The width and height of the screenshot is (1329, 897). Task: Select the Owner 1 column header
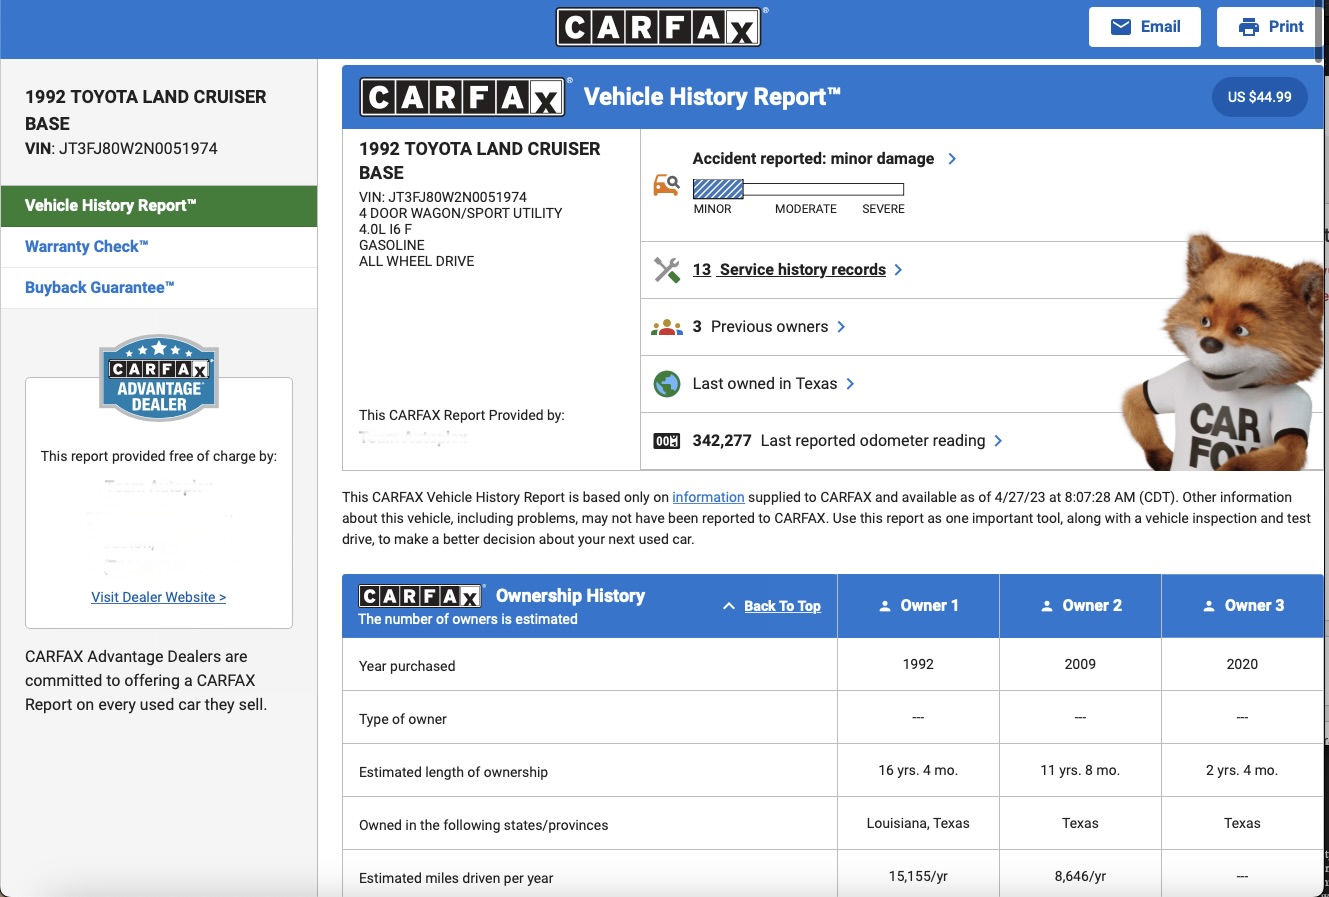[918, 606]
